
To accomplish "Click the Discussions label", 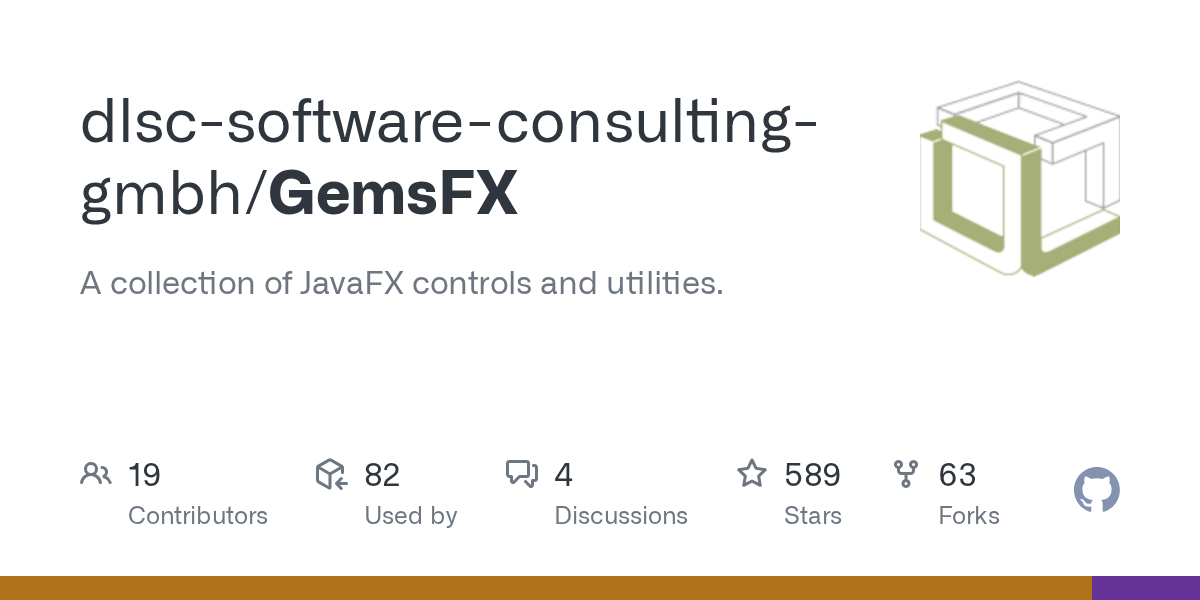I will [621, 516].
